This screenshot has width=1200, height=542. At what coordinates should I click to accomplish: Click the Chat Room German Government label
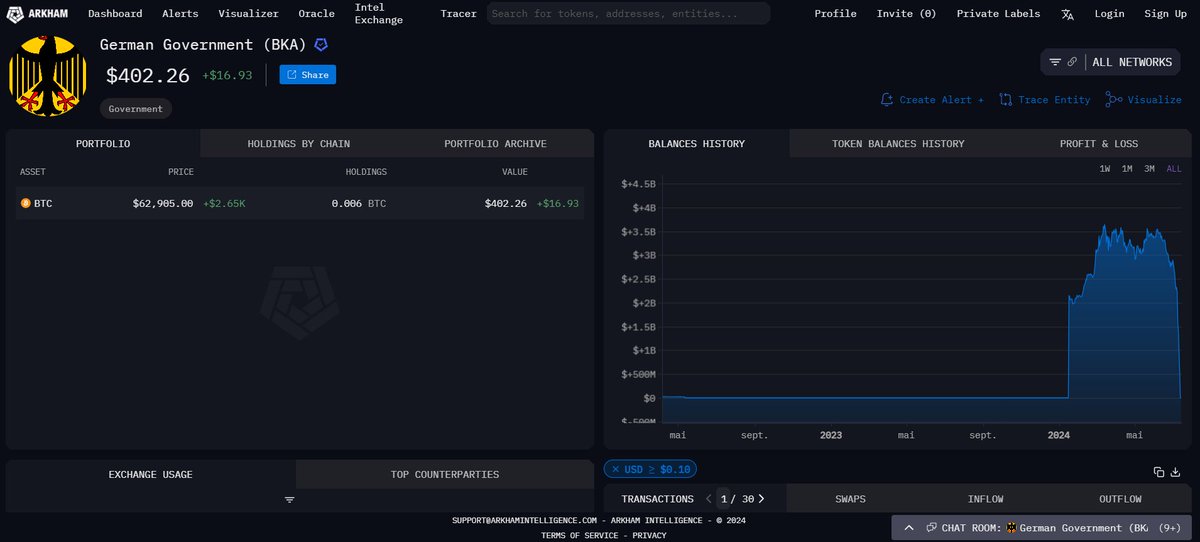pos(1045,527)
